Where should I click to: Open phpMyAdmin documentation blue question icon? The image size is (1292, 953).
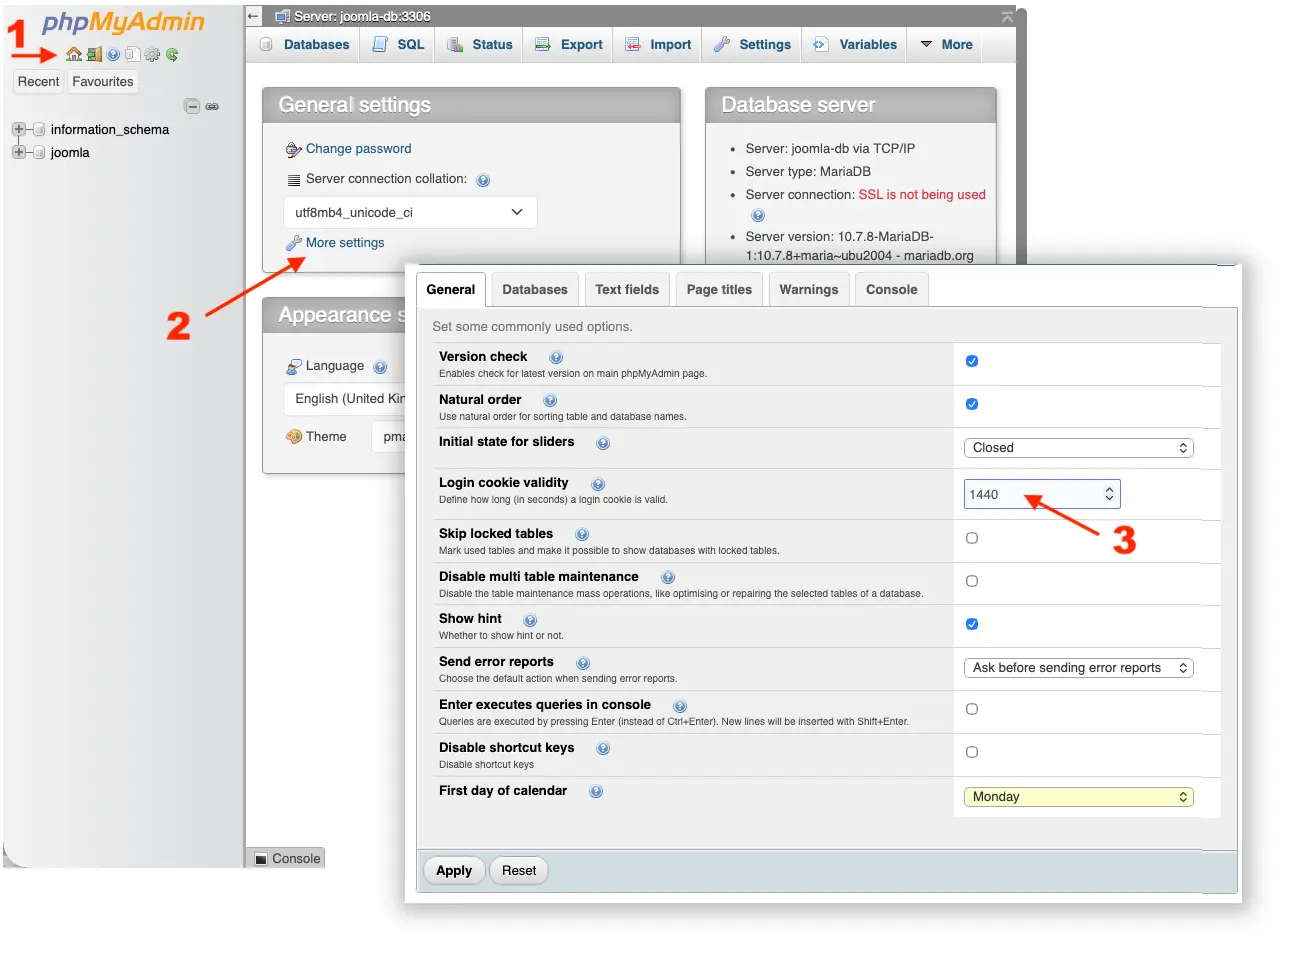point(113,55)
